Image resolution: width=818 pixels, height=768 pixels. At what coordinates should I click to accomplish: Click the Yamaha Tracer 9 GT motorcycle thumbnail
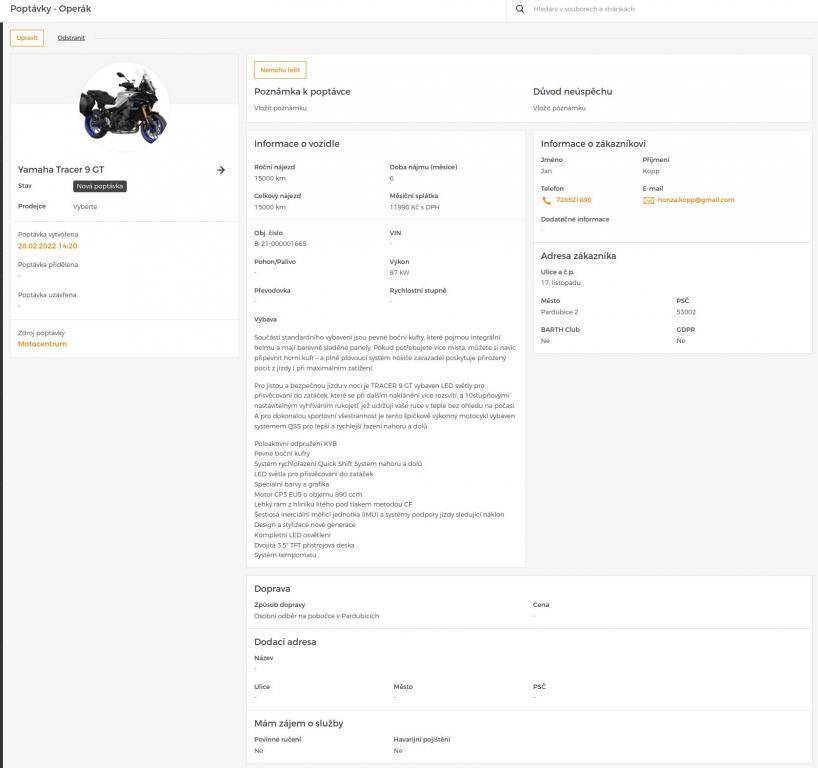[x=124, y=107]
